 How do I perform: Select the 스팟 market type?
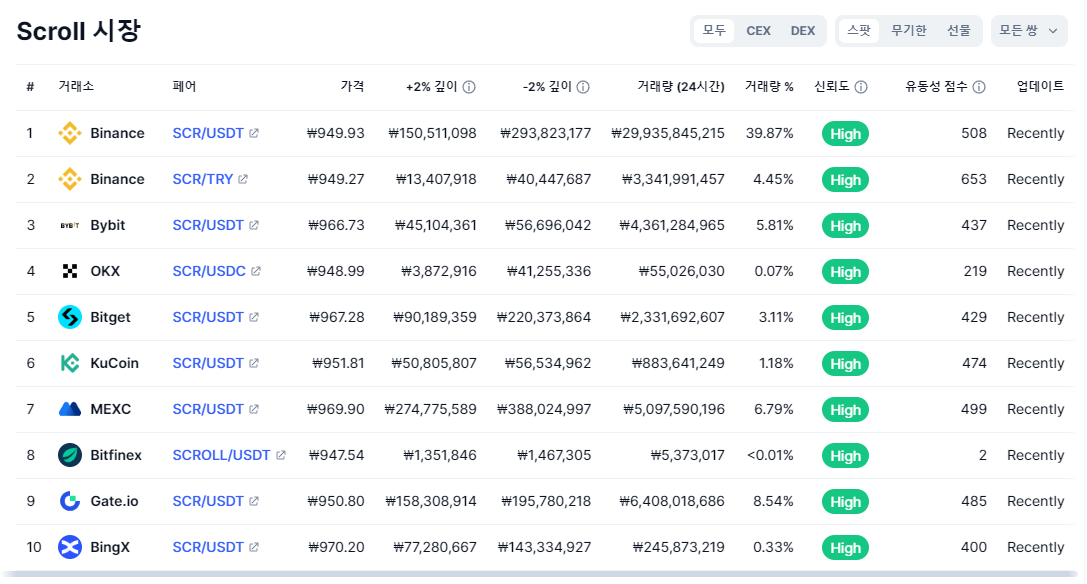(x=859, y=31)
